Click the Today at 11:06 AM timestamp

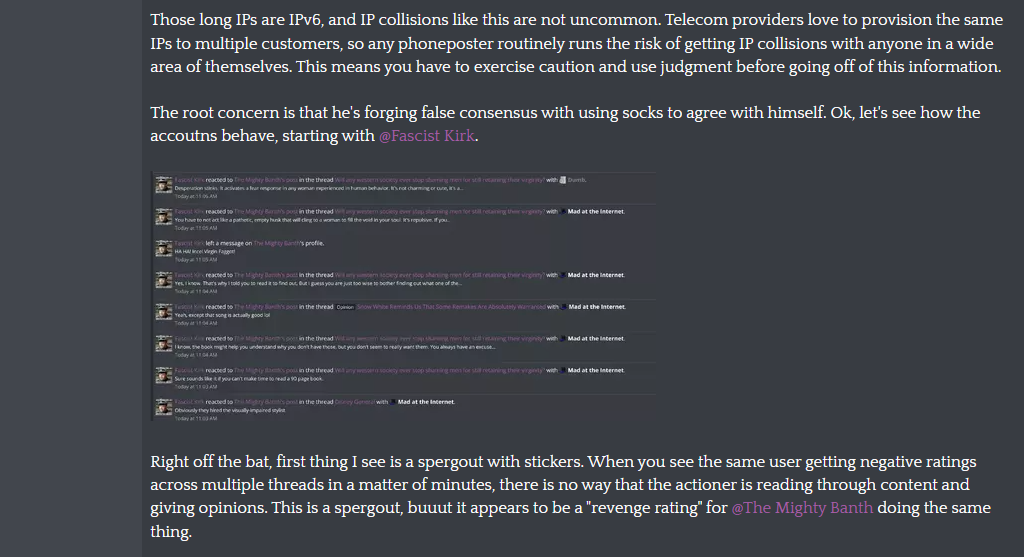point(196,196)
